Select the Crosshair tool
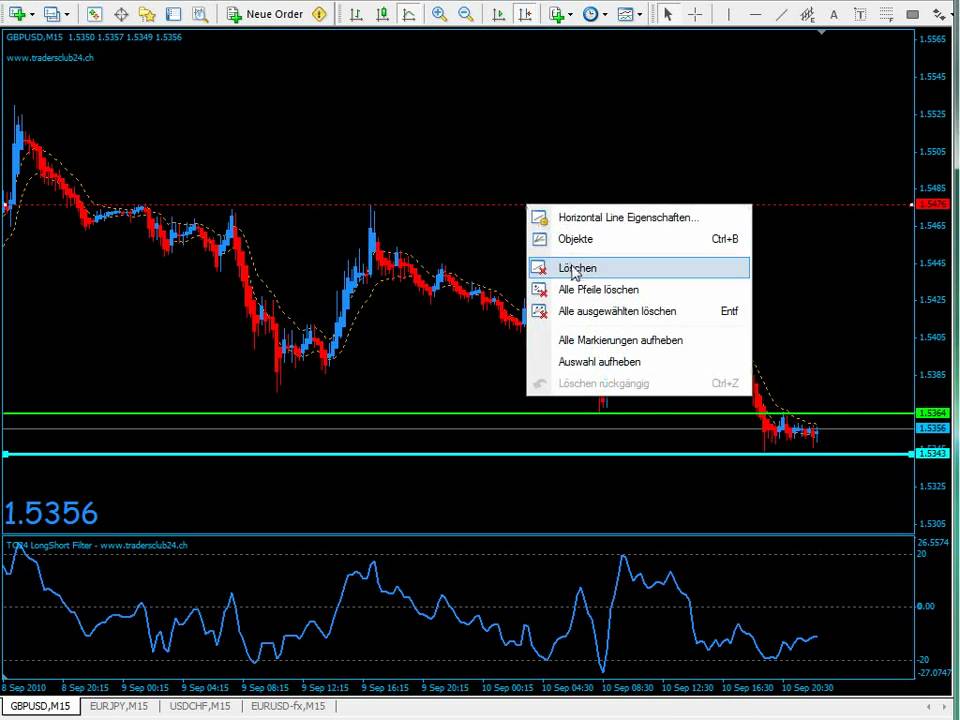 695,13
